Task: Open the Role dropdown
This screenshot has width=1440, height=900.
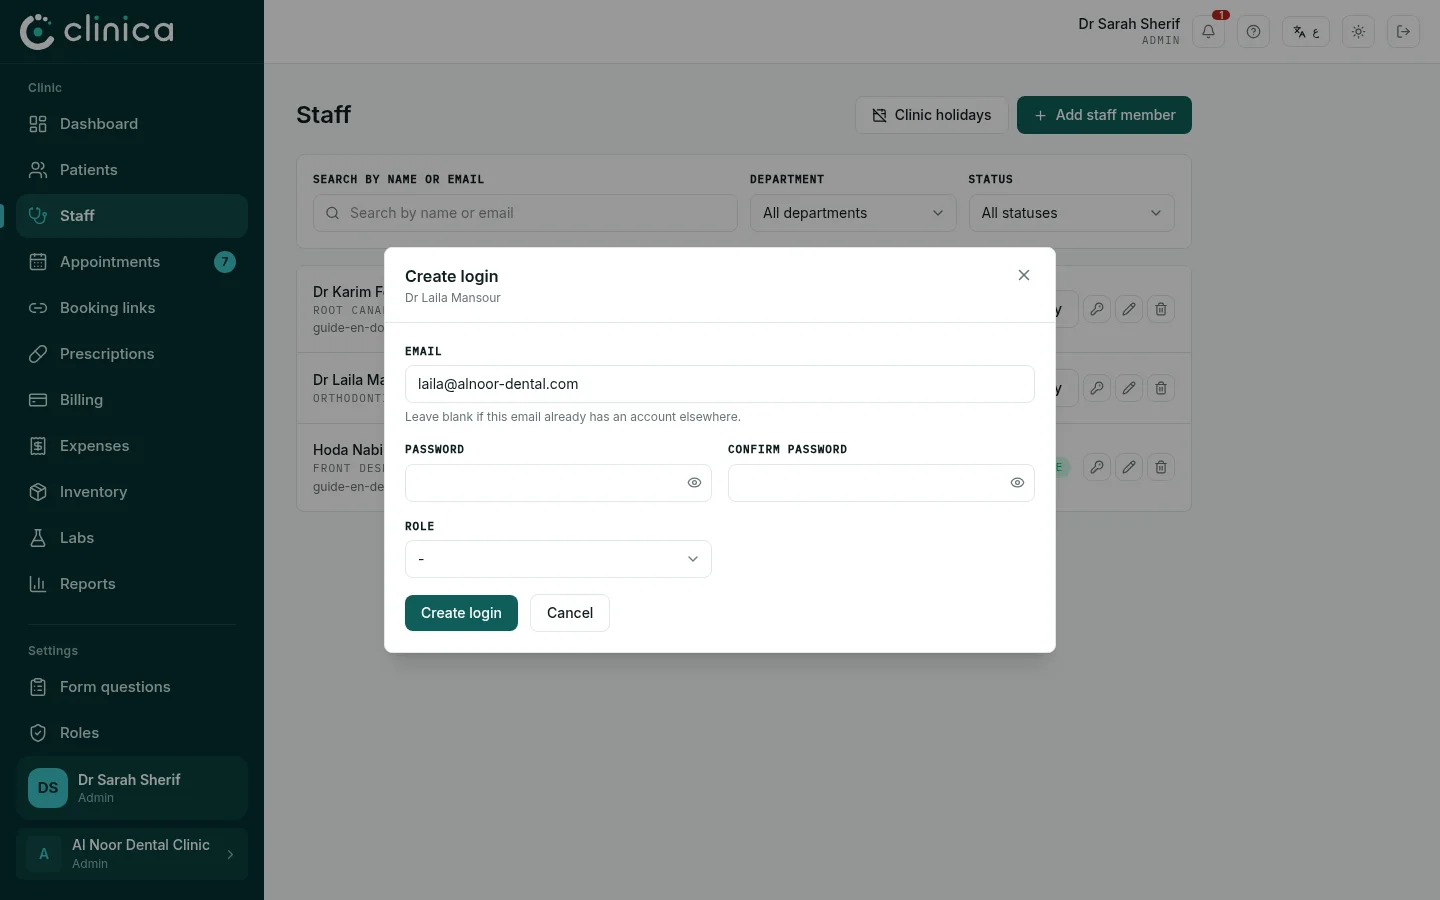Action: point(558,559)
